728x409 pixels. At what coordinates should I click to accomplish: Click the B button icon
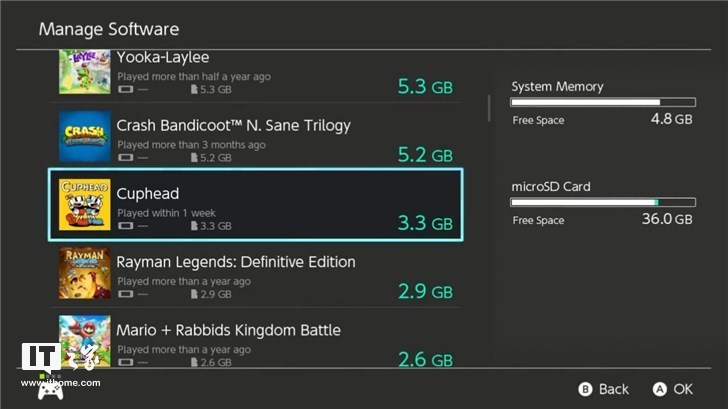[x=585, y=389]
